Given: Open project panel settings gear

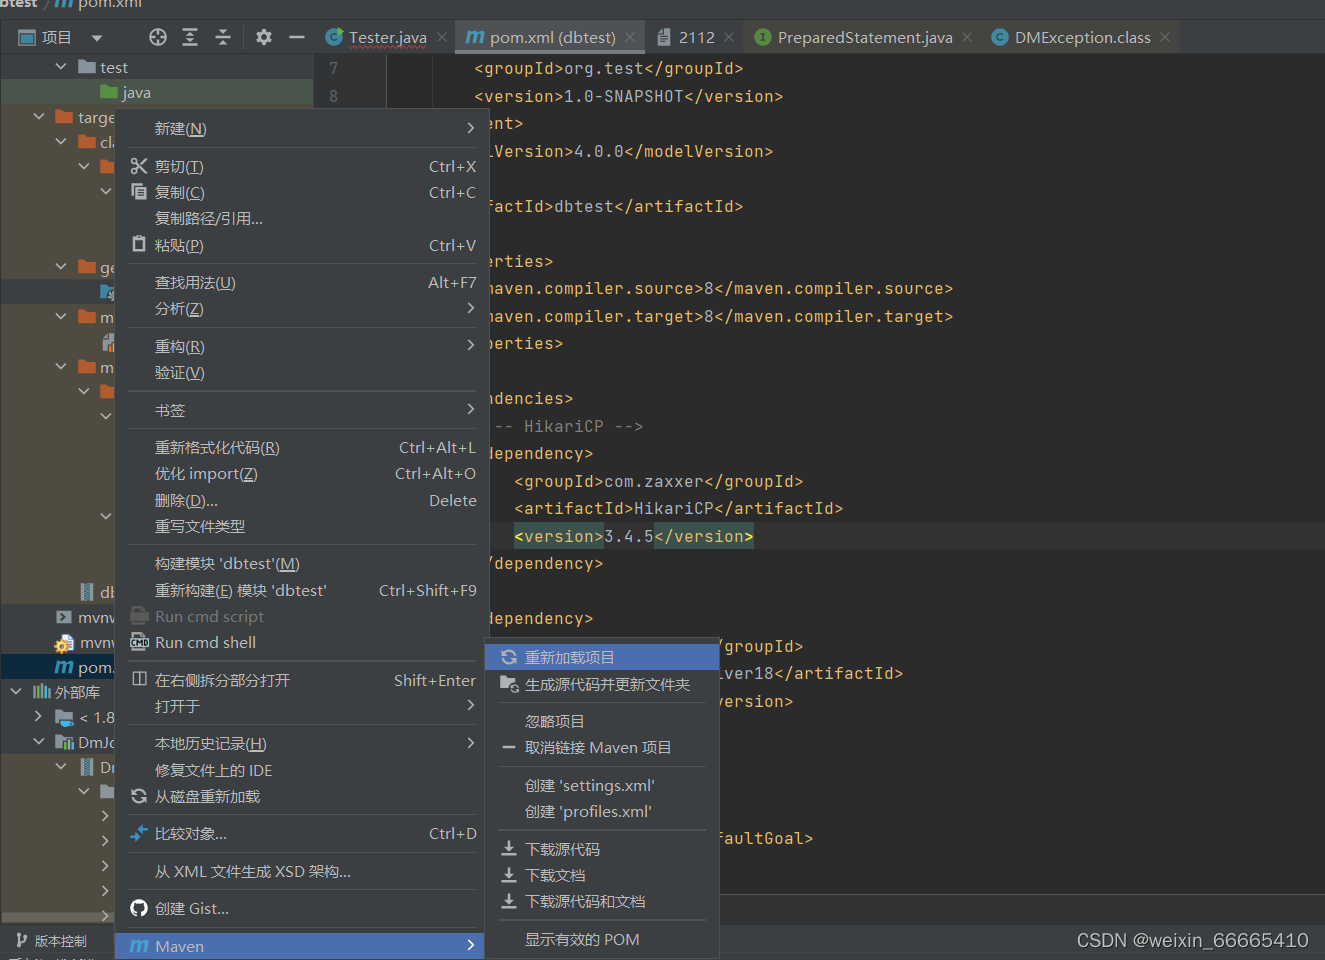Looking at the screenshot, I should [x=263, y=37].
